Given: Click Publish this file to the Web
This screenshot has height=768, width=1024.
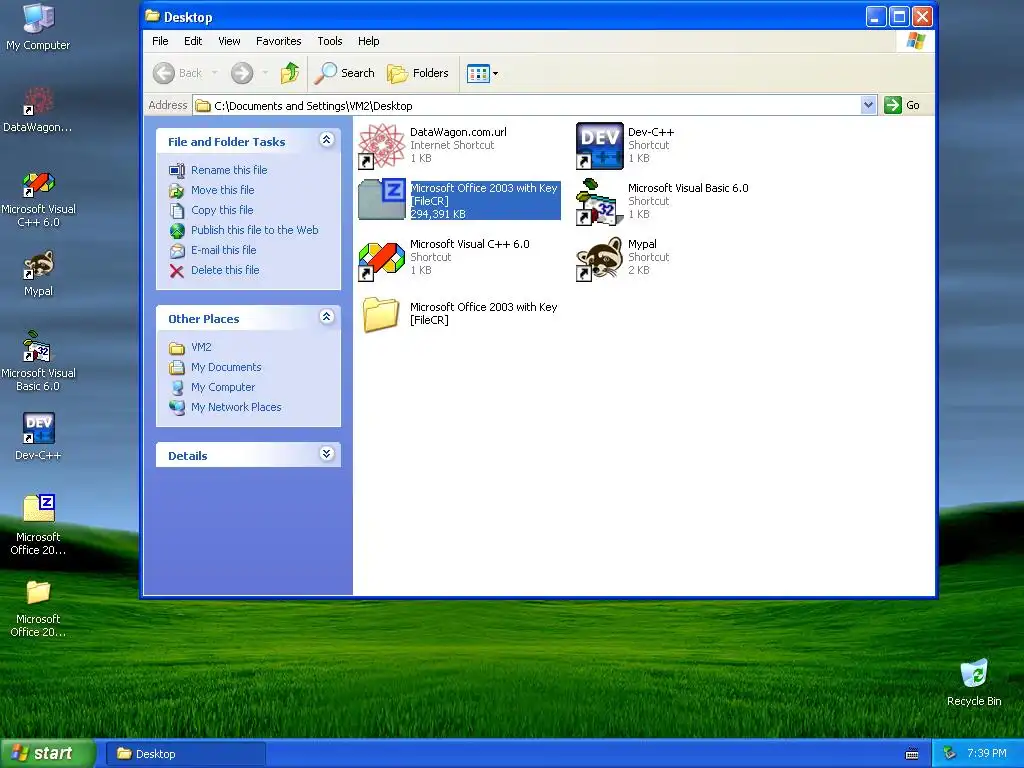Looking at the screenshot, I should (255, 230).
